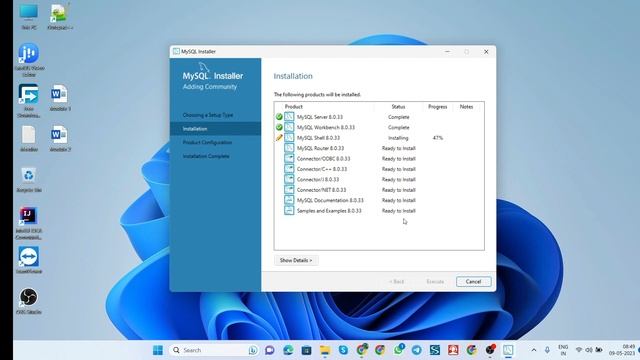Select the Installation step in sidebar

[x=215, y=129]
